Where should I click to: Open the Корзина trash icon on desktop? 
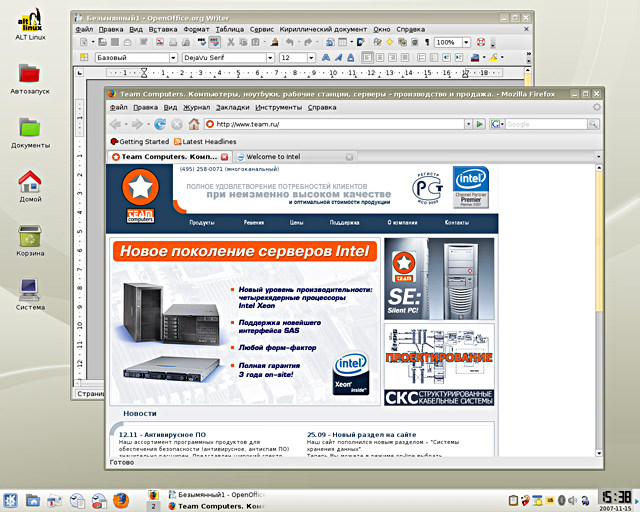tap(30, 238)
